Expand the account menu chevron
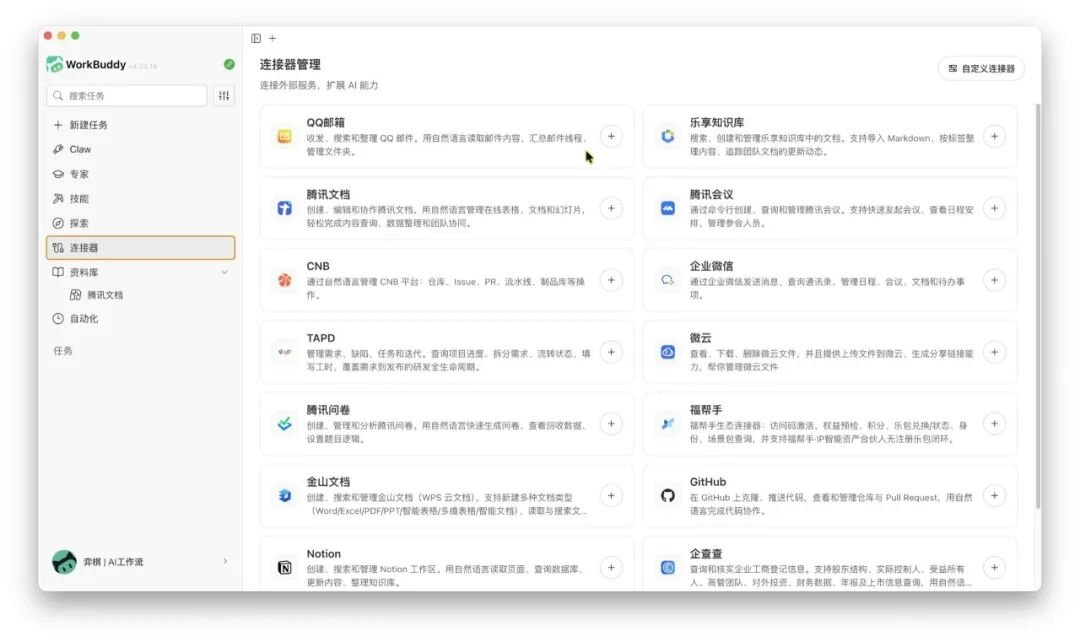The height and width of the screenshot is (642, 1080). pos(225,561)
